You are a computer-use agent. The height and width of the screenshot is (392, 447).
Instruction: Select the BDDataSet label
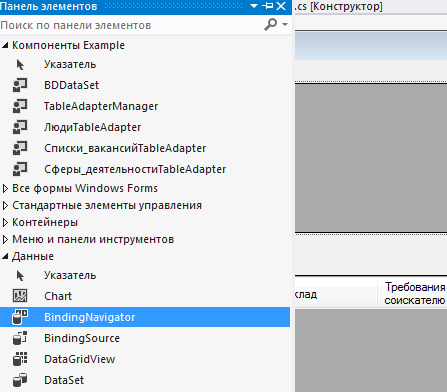tap(72, 85)
